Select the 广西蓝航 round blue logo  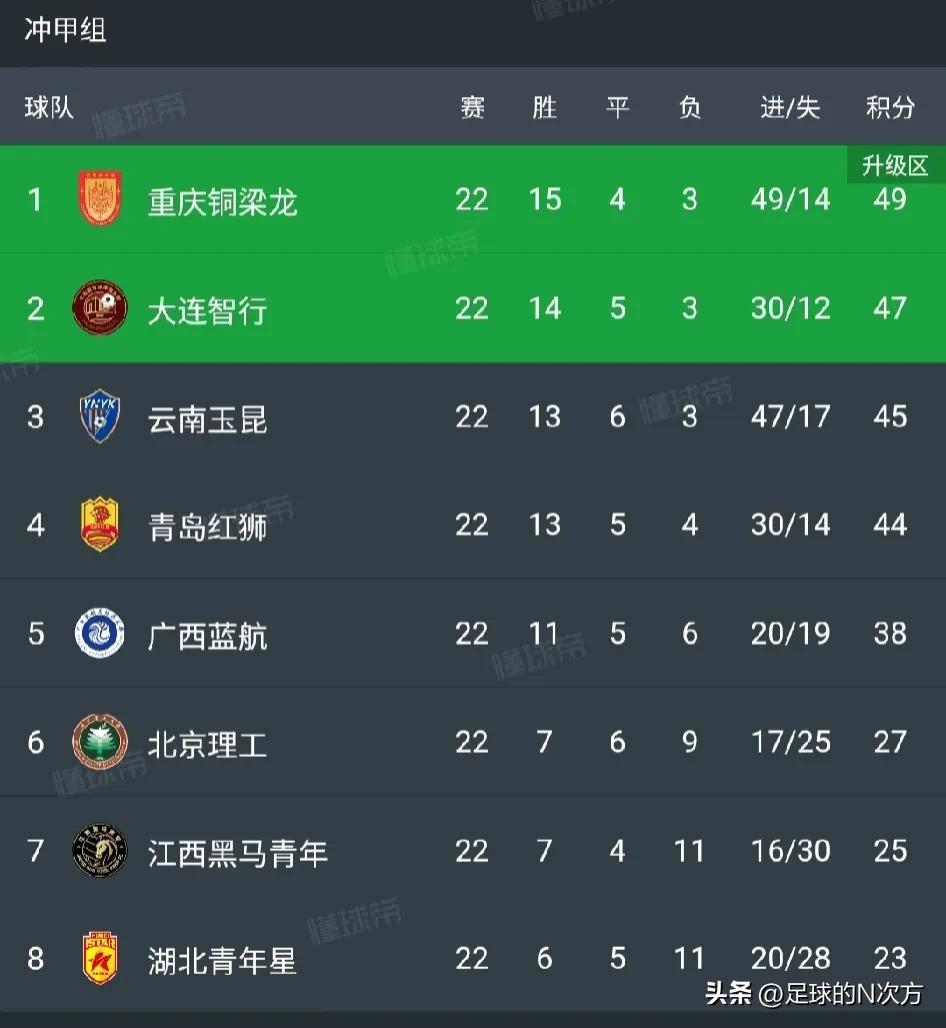tap(100, 634)
